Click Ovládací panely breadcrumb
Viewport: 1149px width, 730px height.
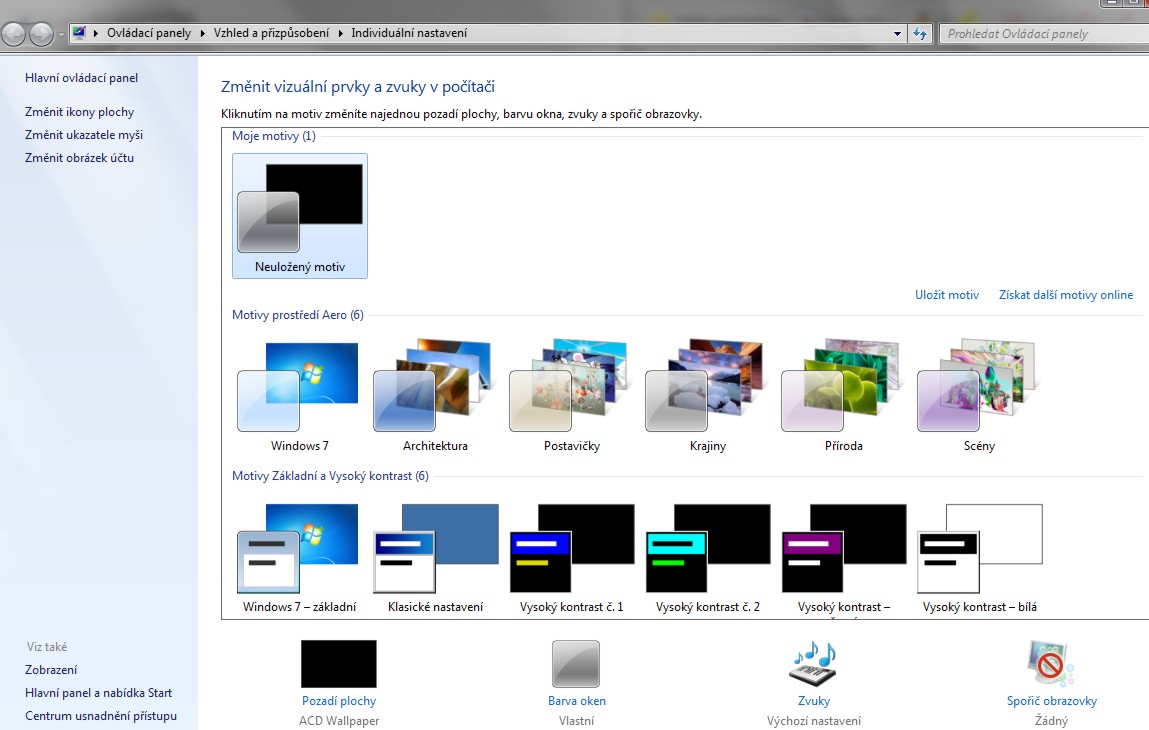point(149,33)
